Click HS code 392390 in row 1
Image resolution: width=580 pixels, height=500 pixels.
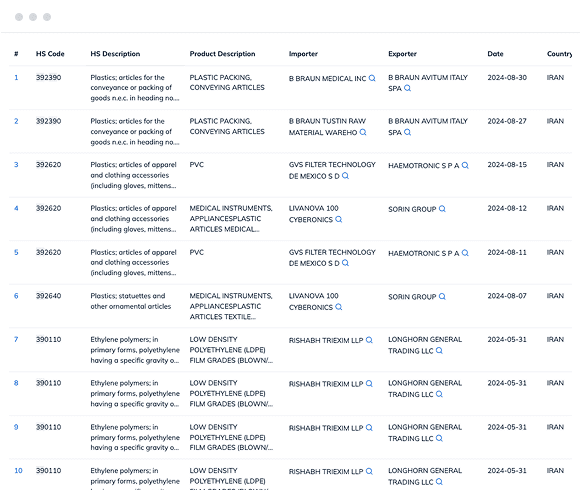(48, 78)
